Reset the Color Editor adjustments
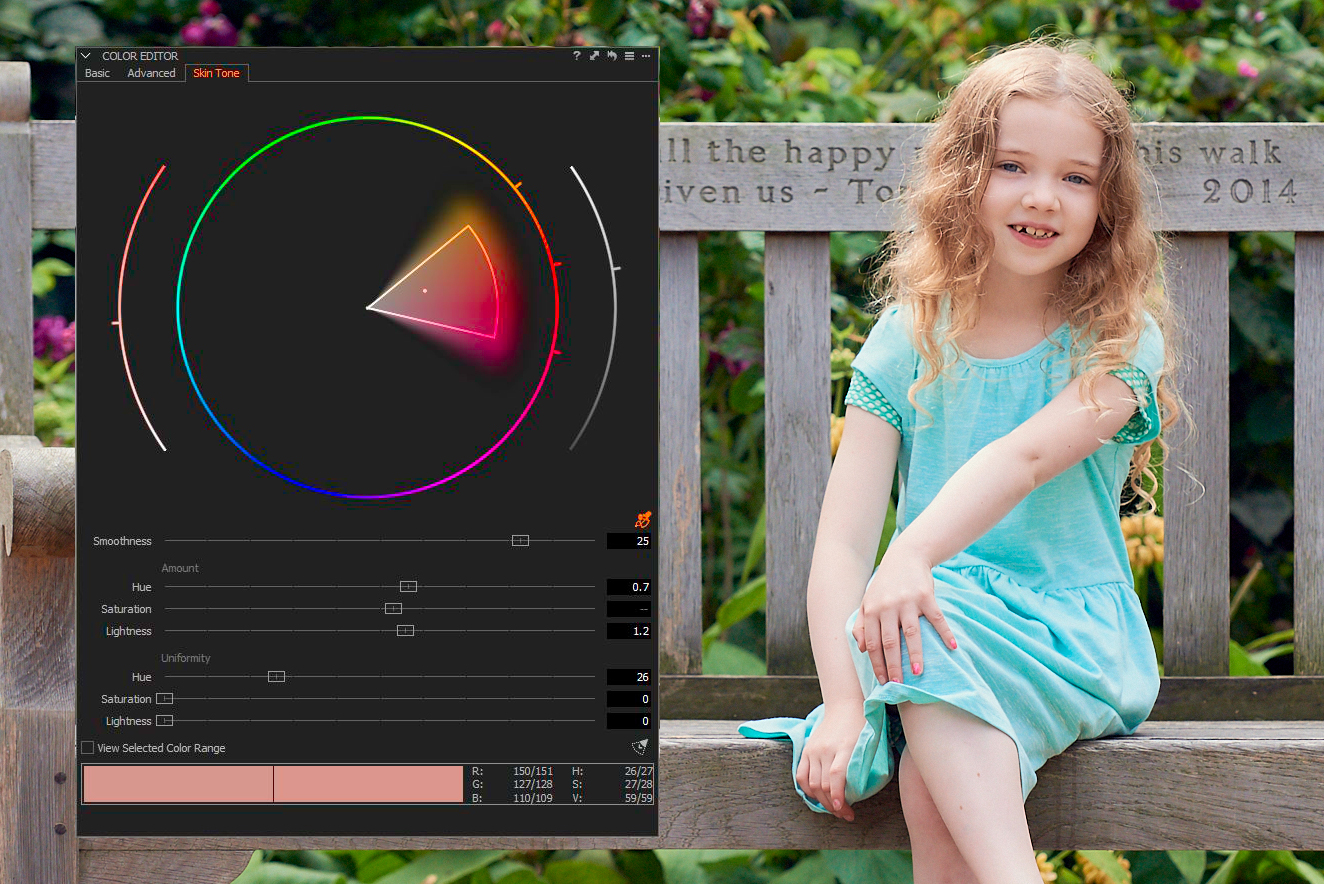Image resolution: width=1324 pixels, height=884 pixels. [611, 56]
